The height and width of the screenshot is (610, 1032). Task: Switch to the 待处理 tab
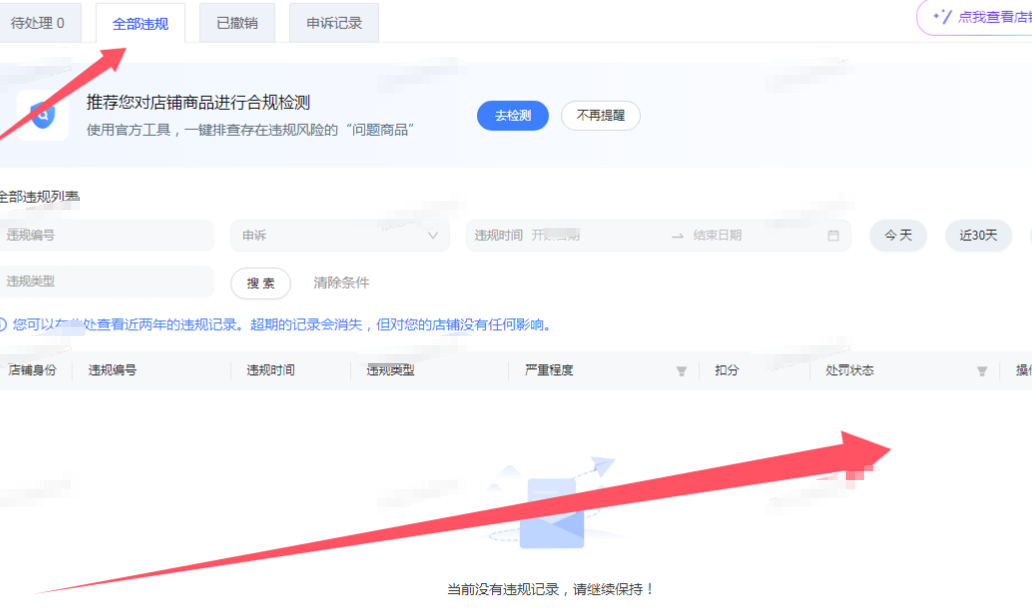pyautogui.click(x=38, y=23)
